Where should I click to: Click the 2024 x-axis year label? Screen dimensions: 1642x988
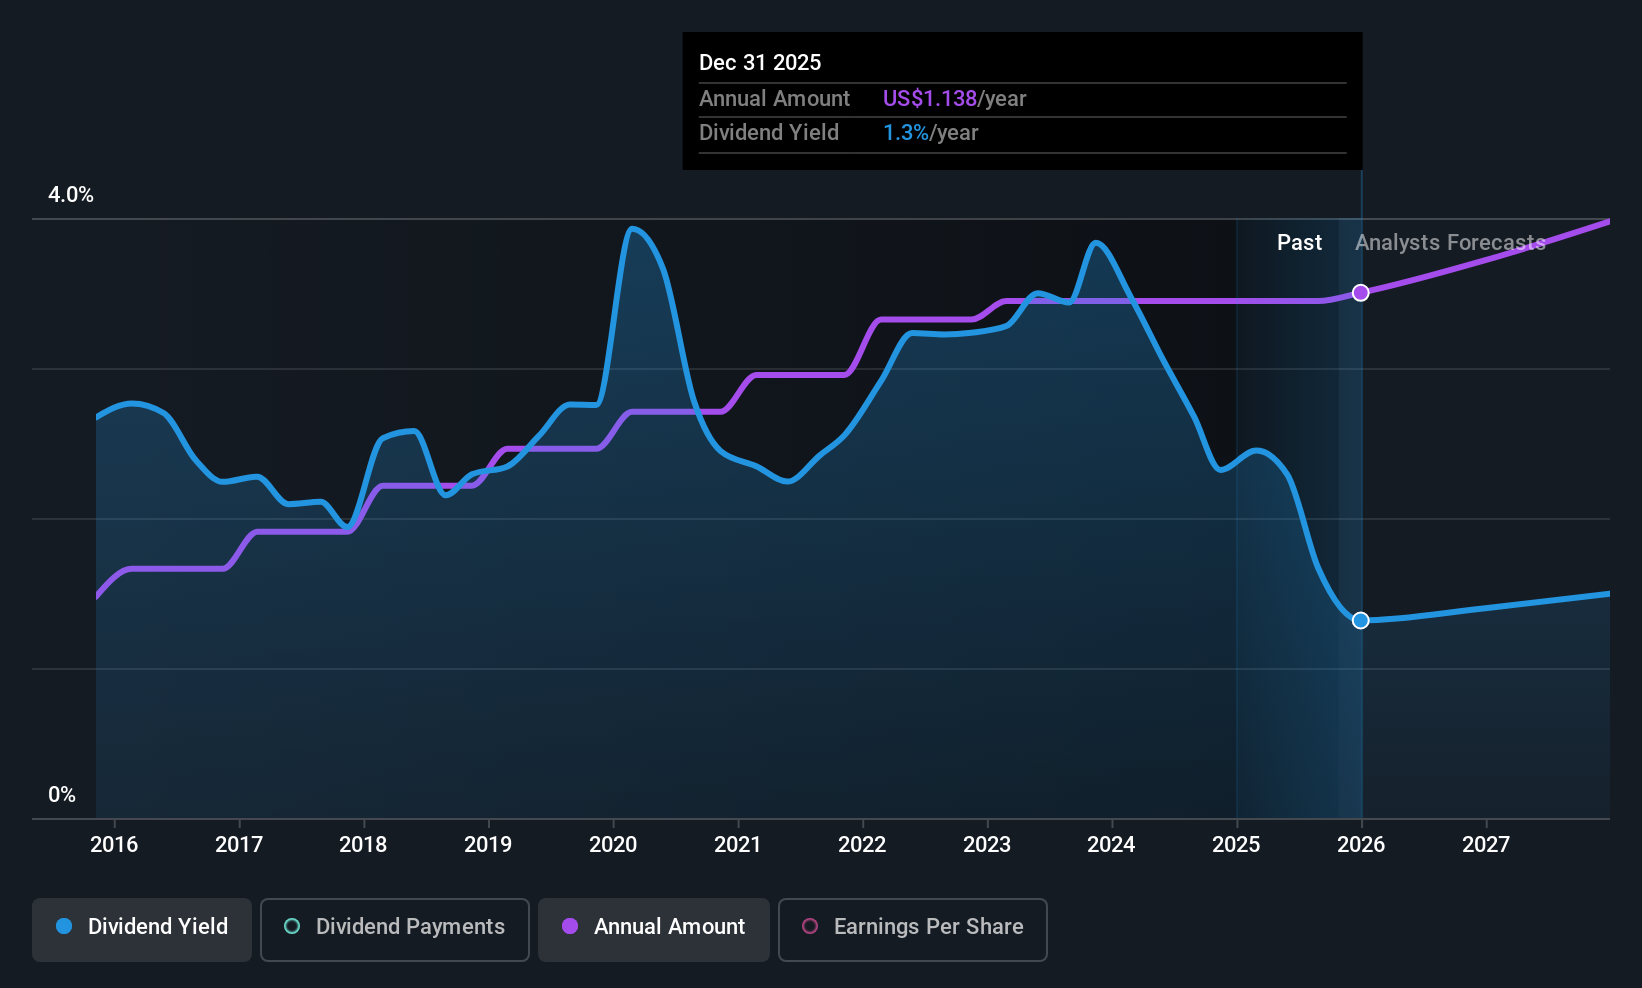click(x=1111, y=844)
